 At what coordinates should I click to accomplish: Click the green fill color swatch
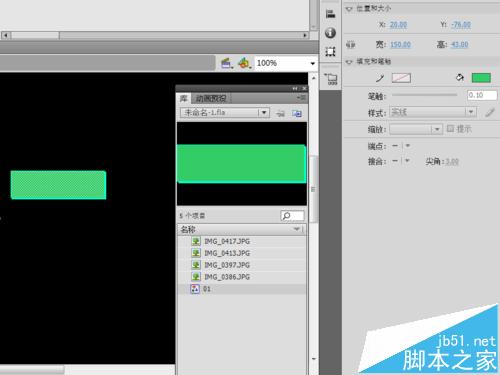481,78
